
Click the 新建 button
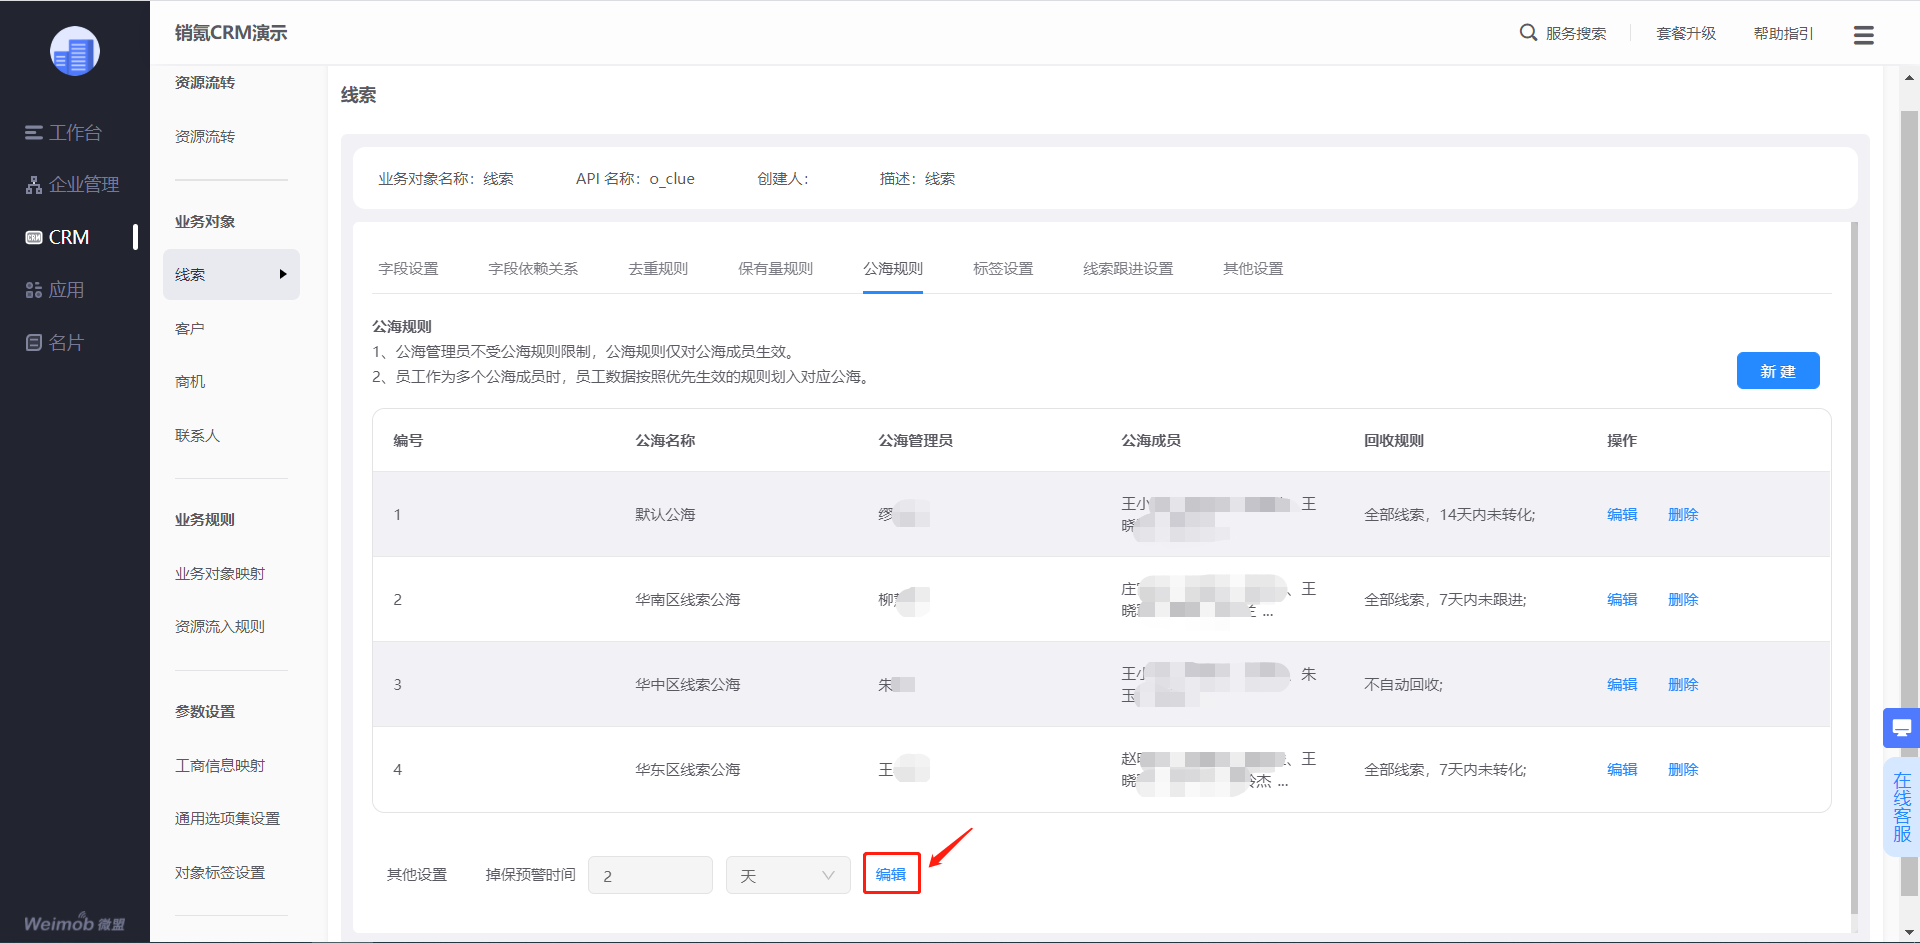coord(1778,371)
